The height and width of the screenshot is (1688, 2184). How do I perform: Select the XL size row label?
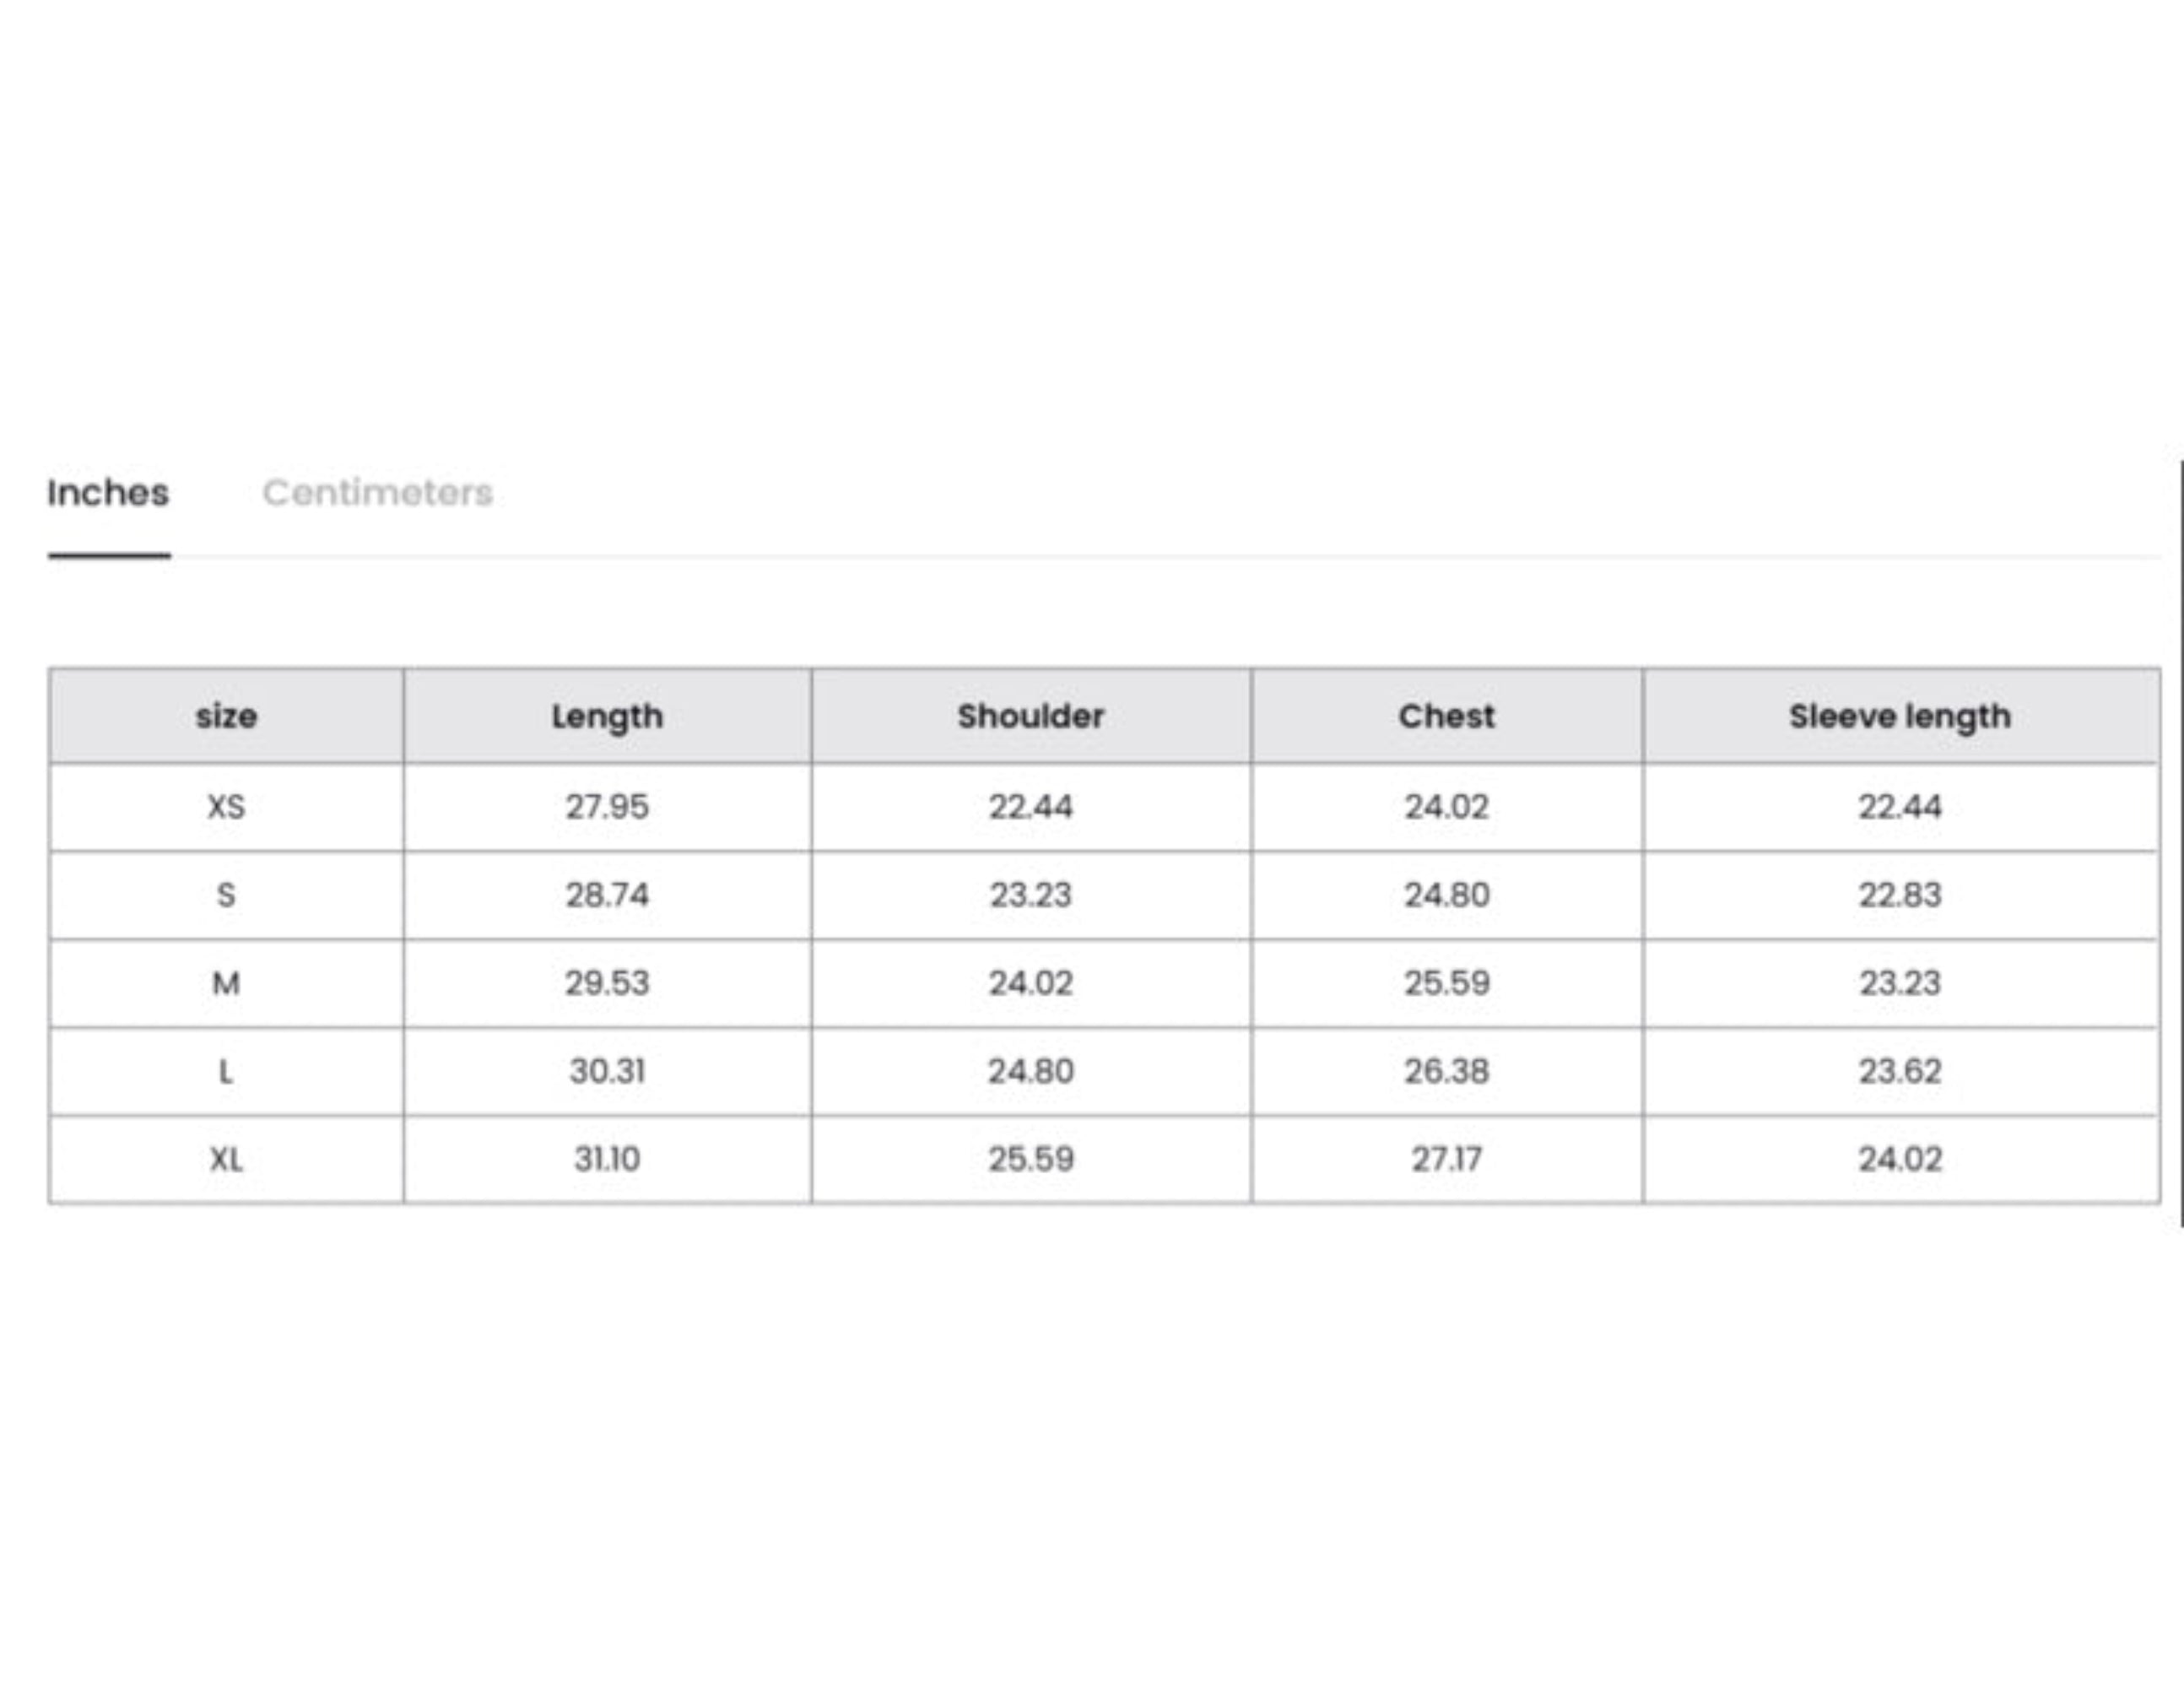tap(226, 1159)
